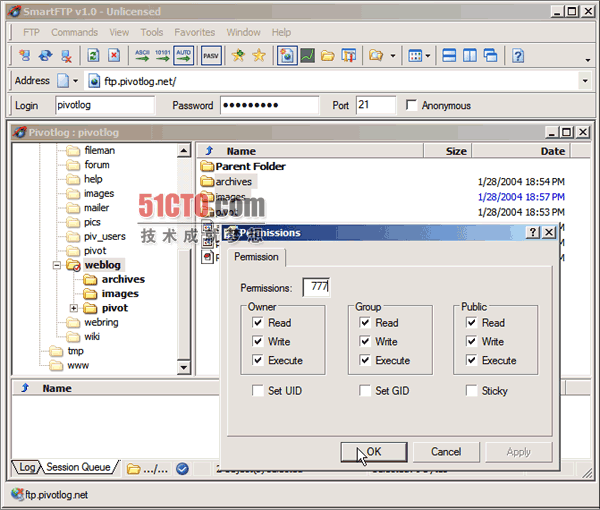Click the Disconnect toolbar icon
The image size is (600, 510).
click(x=66, y=56)
